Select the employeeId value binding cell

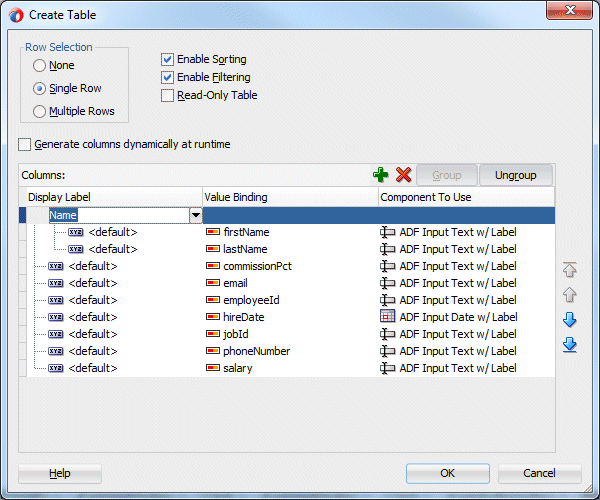(x=290, y=300)
